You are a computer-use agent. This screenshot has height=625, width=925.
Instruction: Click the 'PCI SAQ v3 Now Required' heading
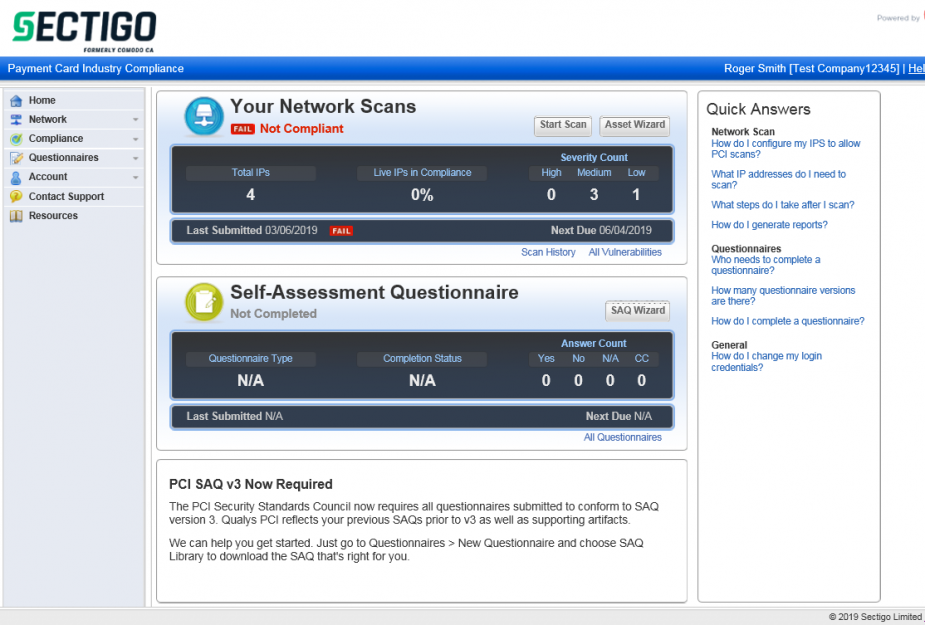click(251, 485)
